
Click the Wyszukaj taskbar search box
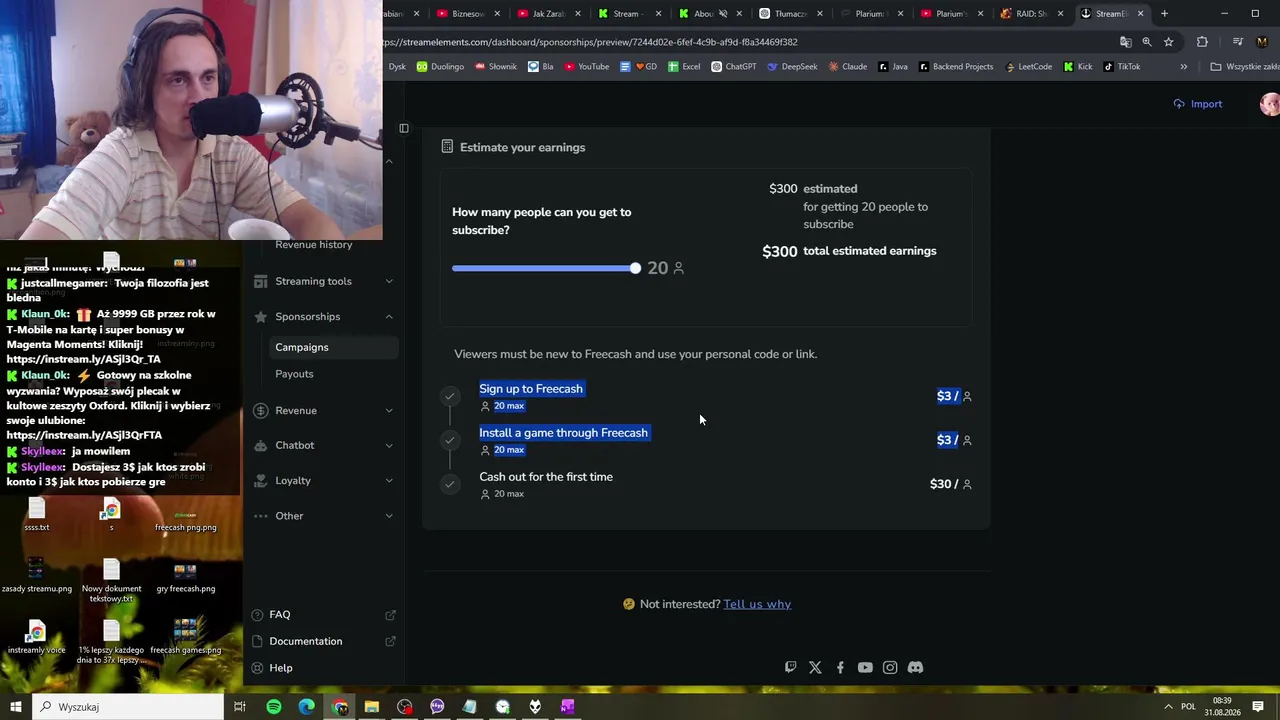pyautogui.click(x=128, y=707)
